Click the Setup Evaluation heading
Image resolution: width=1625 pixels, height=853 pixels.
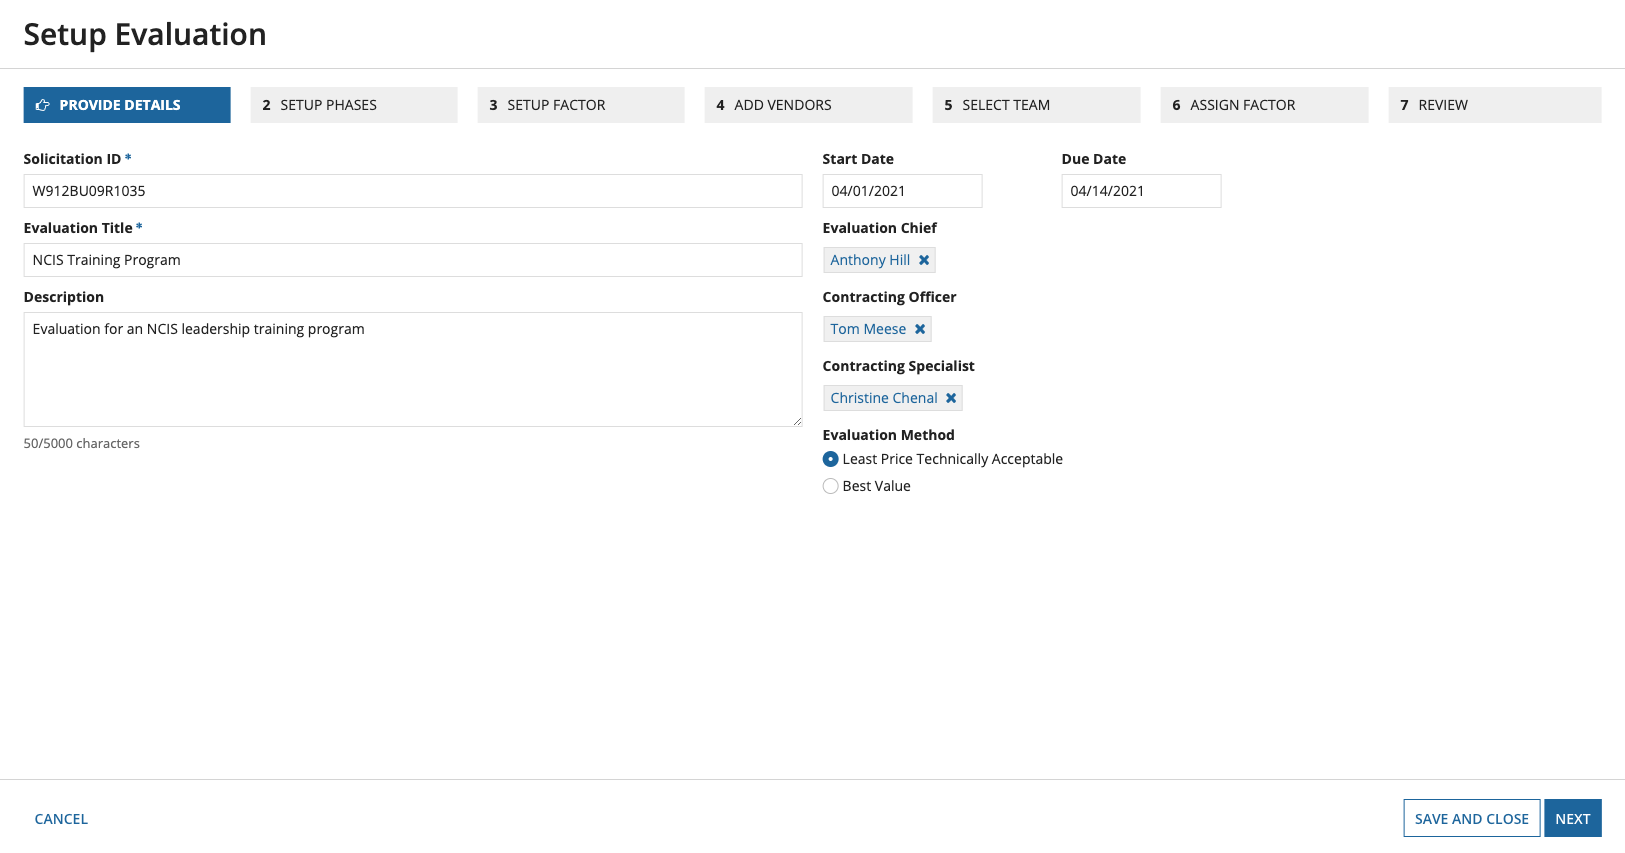[145, 34]
